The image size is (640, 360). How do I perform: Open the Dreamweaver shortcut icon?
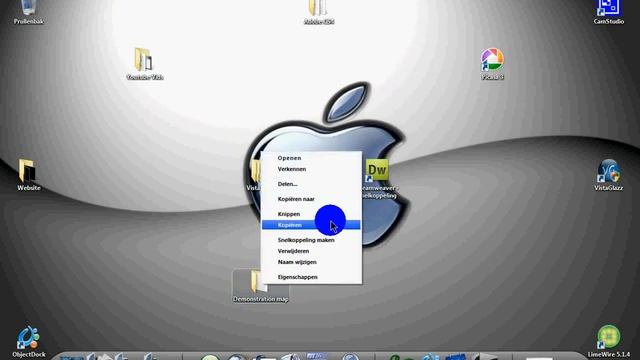pos(378,170)
